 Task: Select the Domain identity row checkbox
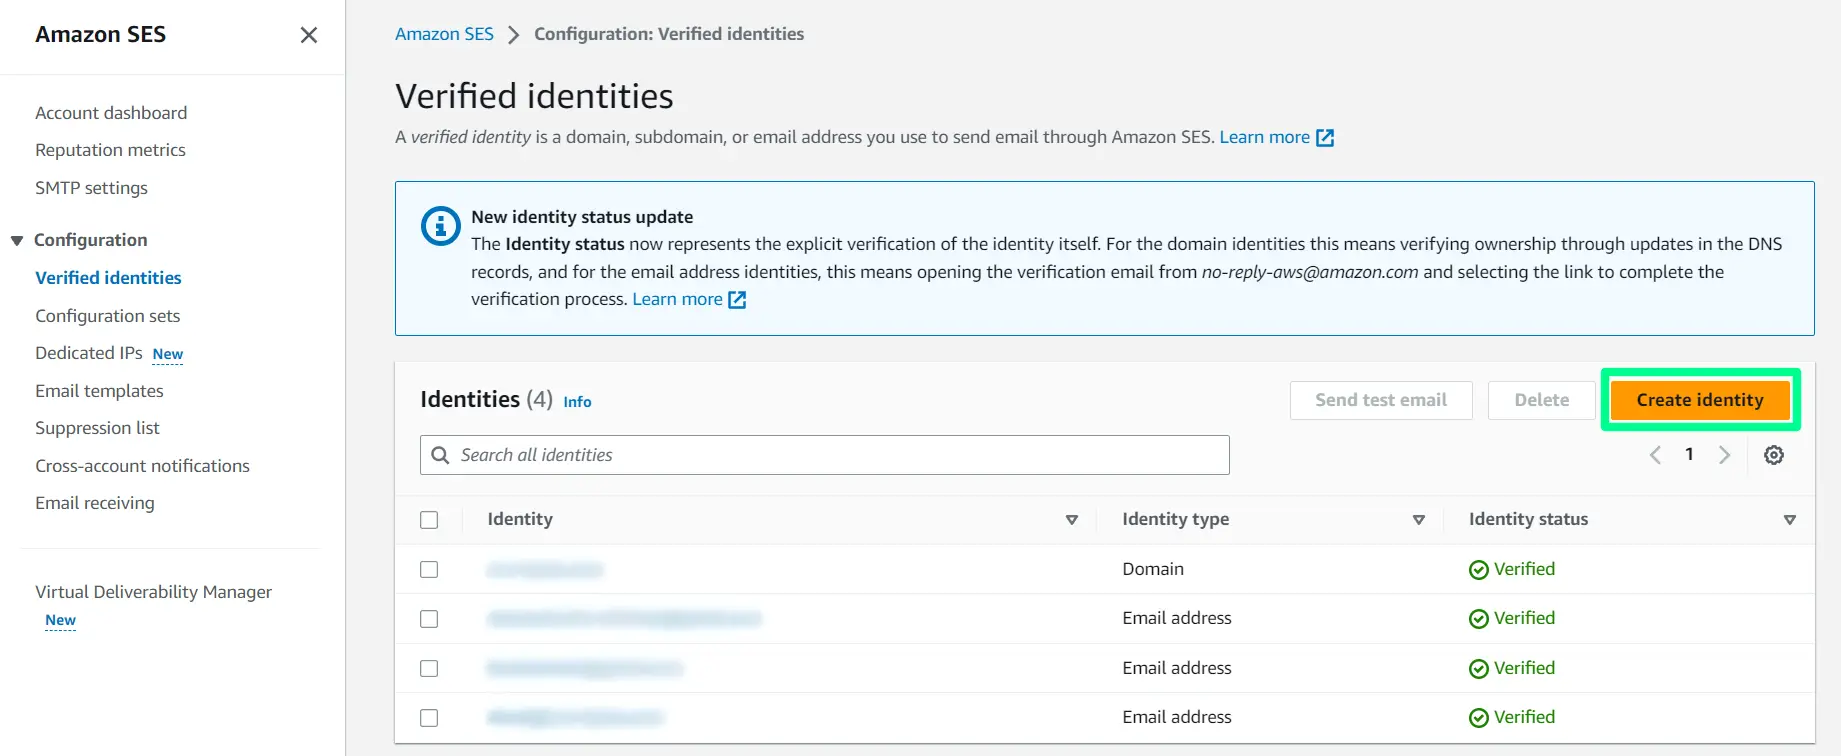429,569
